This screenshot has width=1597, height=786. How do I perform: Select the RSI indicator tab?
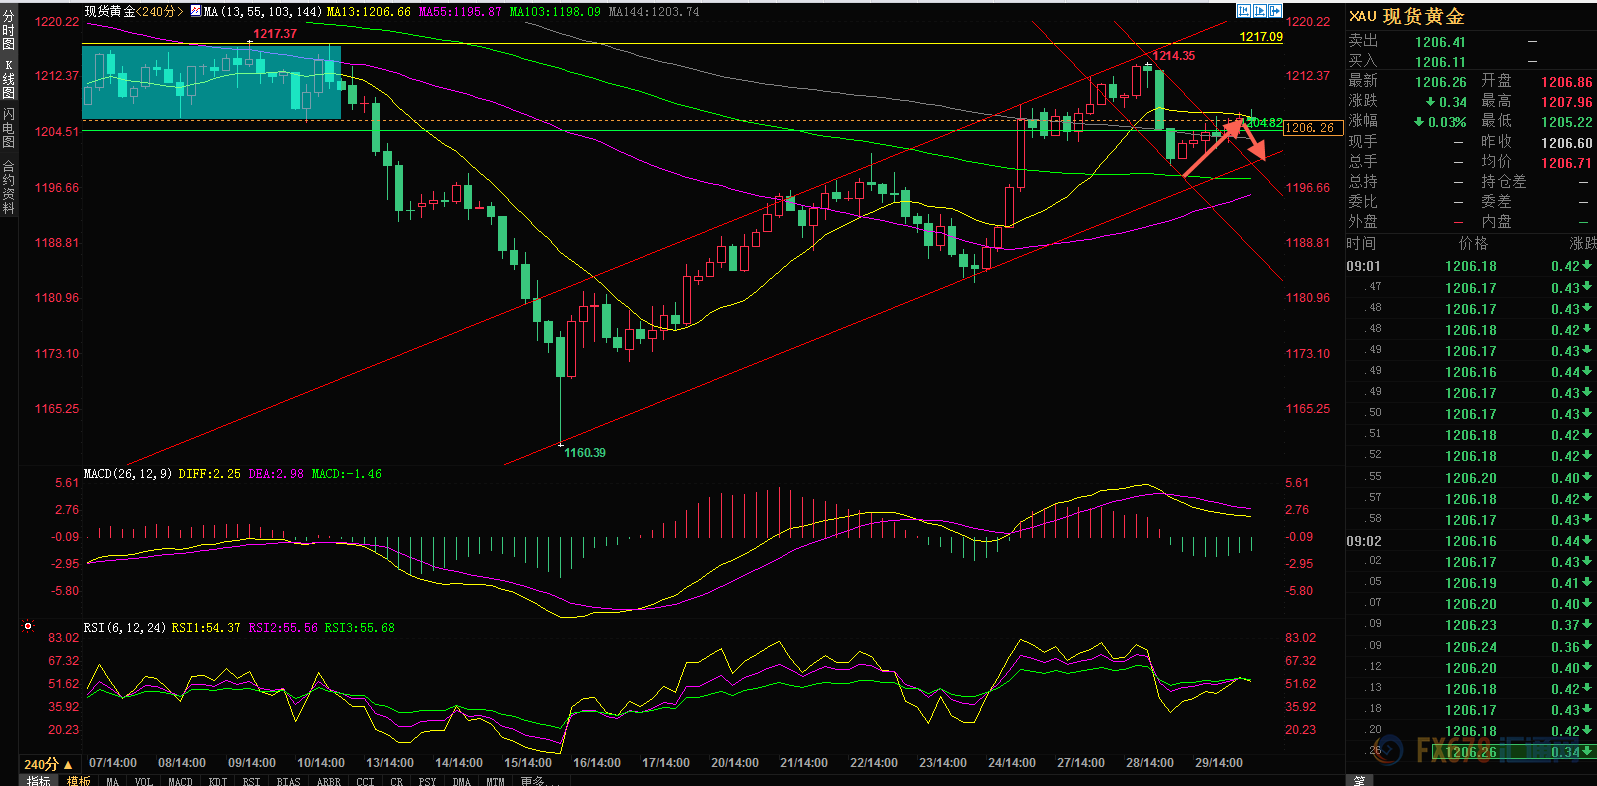(251, 781)
